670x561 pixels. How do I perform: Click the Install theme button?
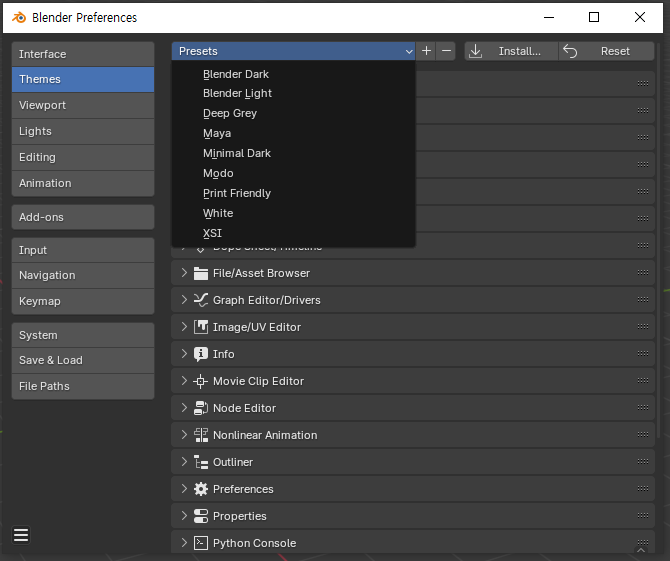click(511, 51)
